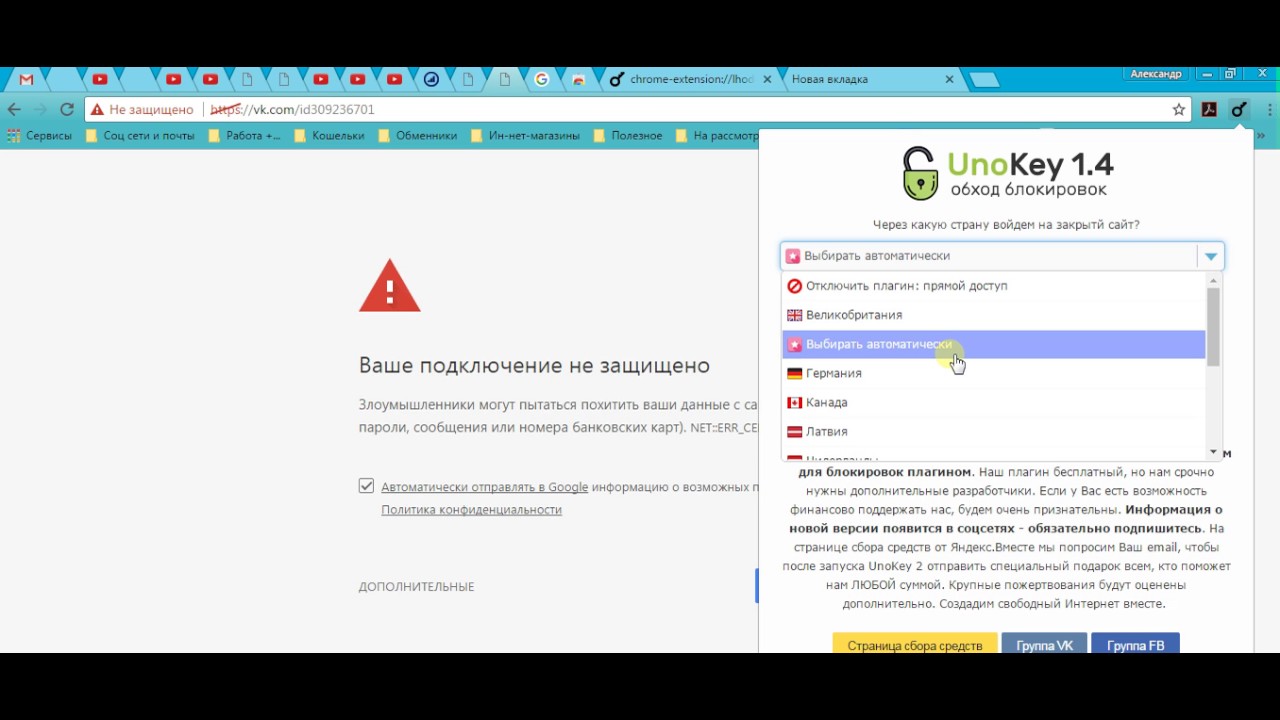Open the Полезное bookmark folder
Viewport: 1280px width, 720px height.
pyautogui.click(x=628, y=135)
